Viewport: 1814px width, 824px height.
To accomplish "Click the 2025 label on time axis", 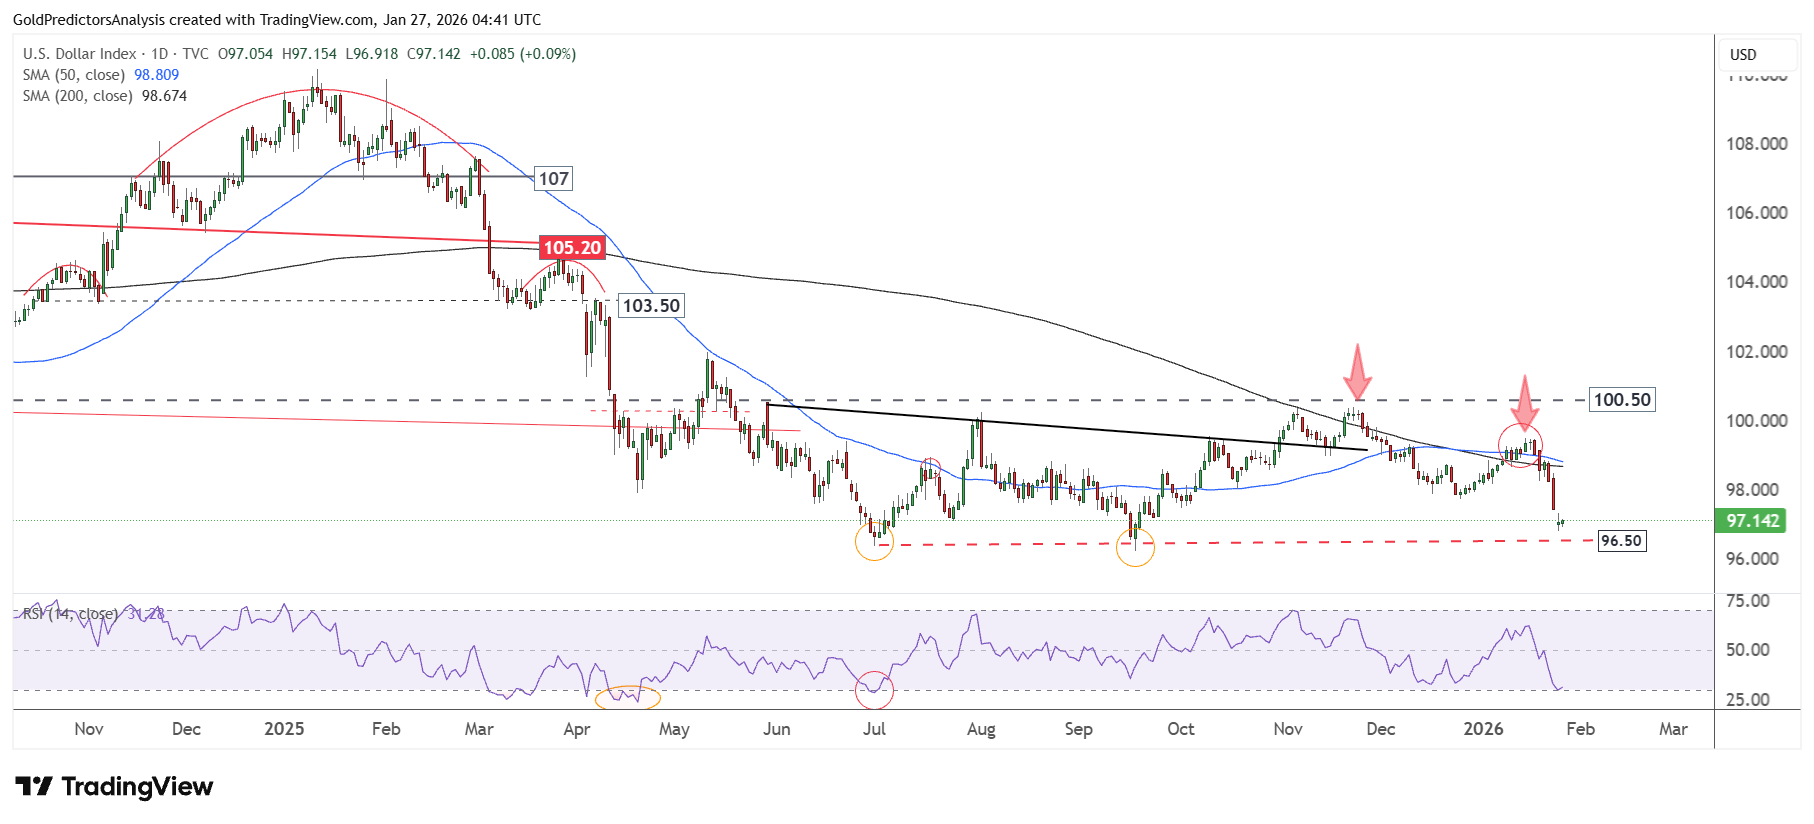I will [x=284, y=729].
